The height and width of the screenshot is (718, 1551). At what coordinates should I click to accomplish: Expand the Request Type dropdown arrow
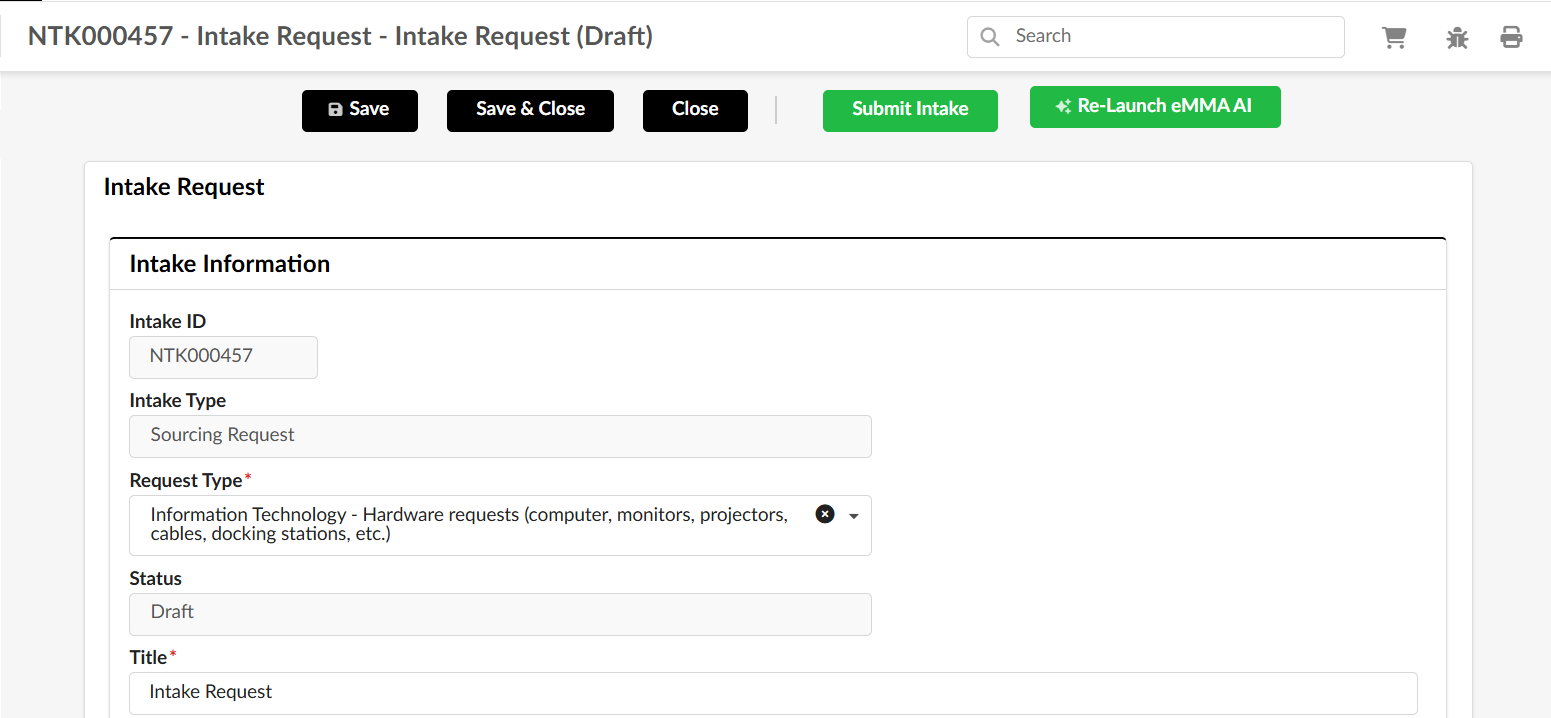coord(853,515)
